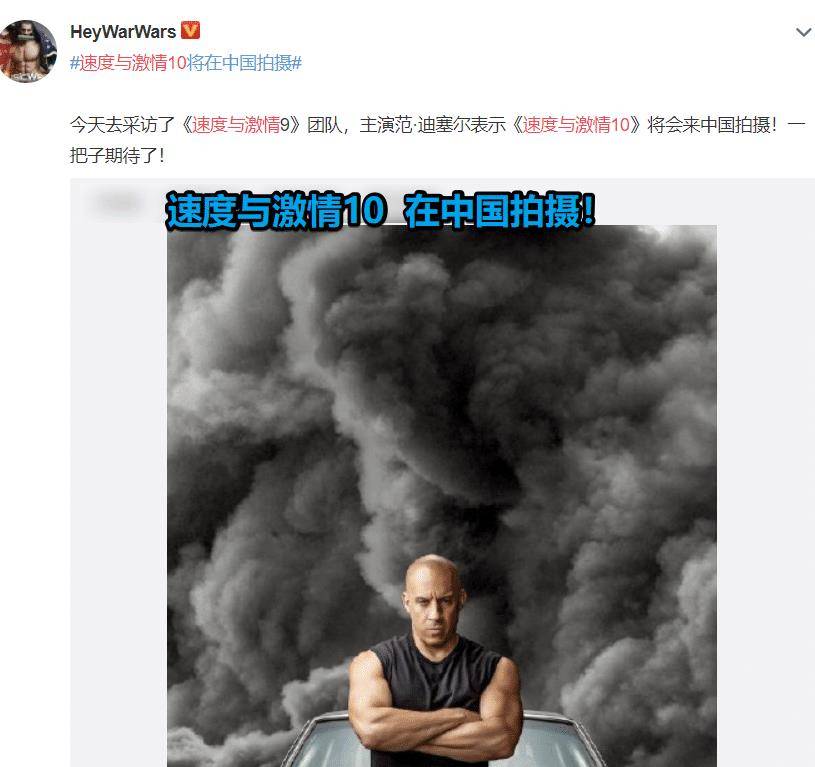Open the HeyWarWars username link

tap(123, 32)
